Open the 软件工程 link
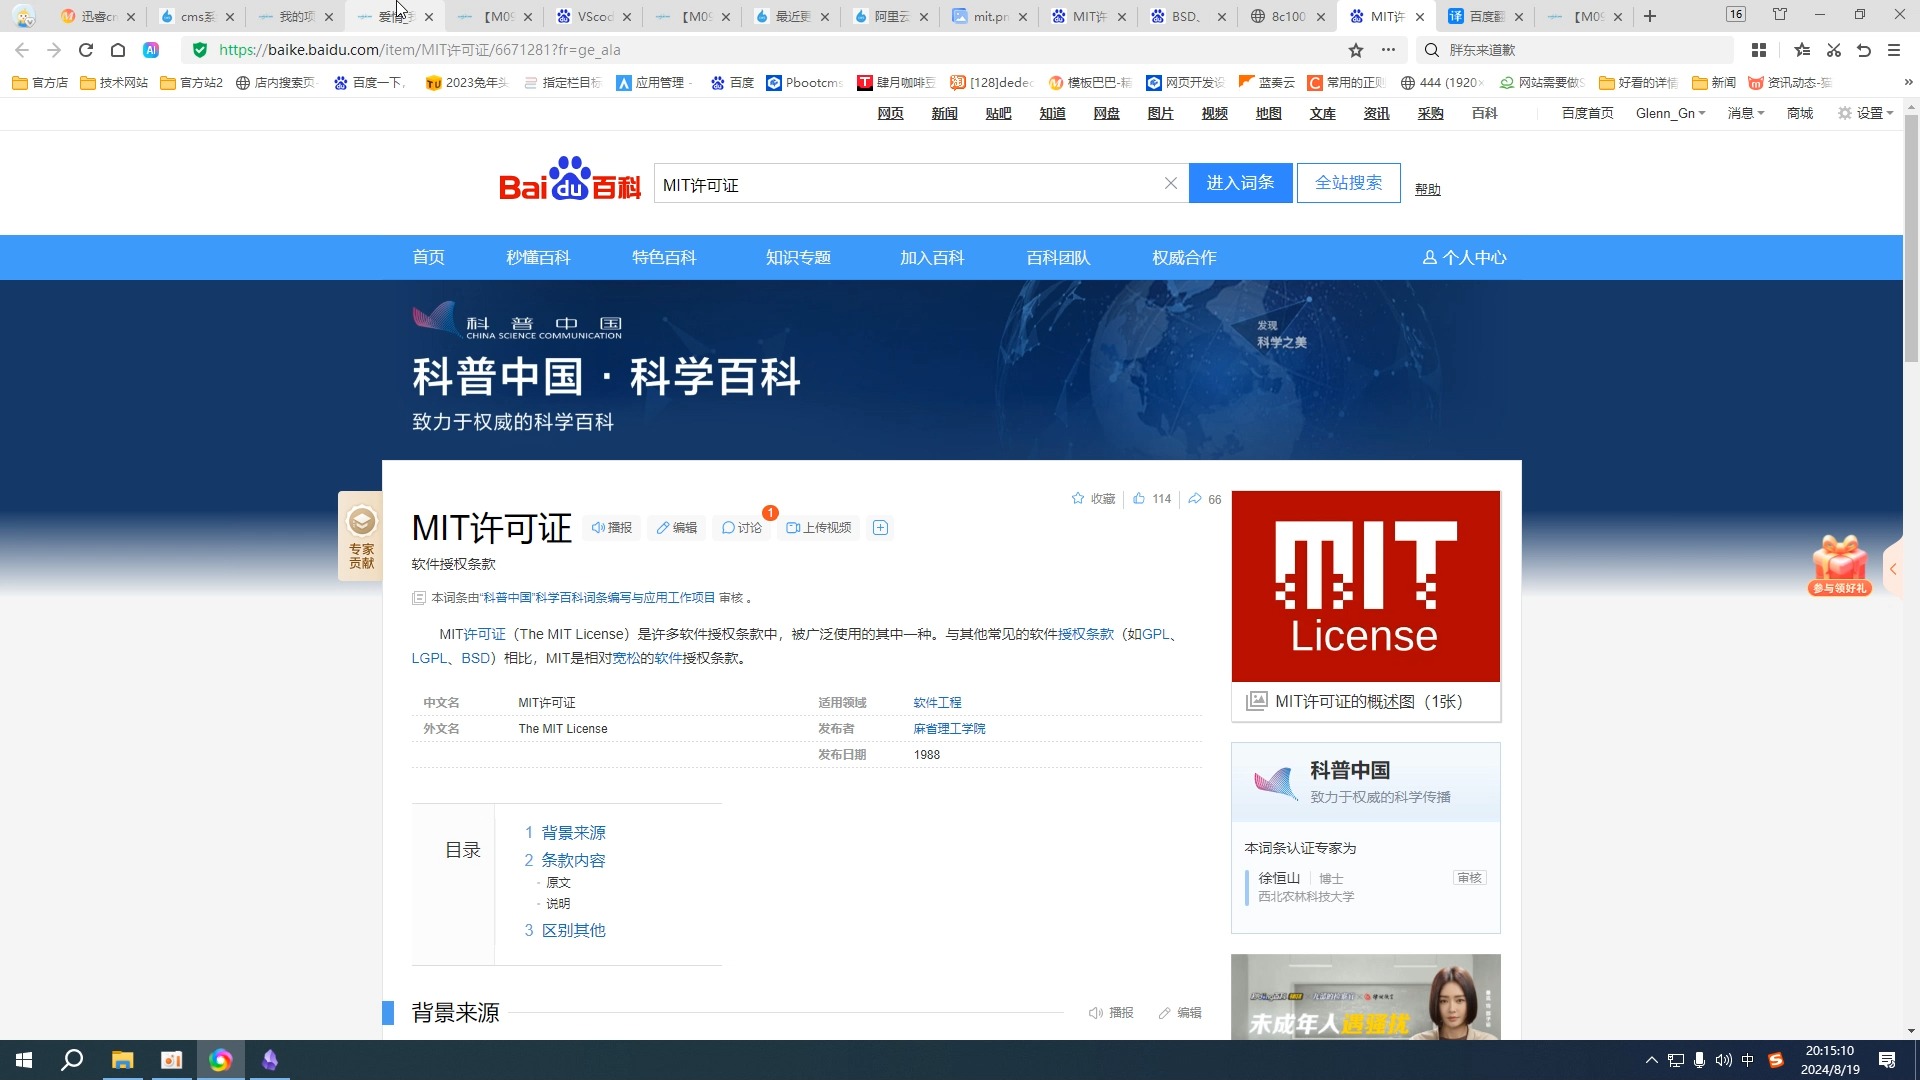The width and height of the screenshot is (1920, 1080). pos(937,702)
